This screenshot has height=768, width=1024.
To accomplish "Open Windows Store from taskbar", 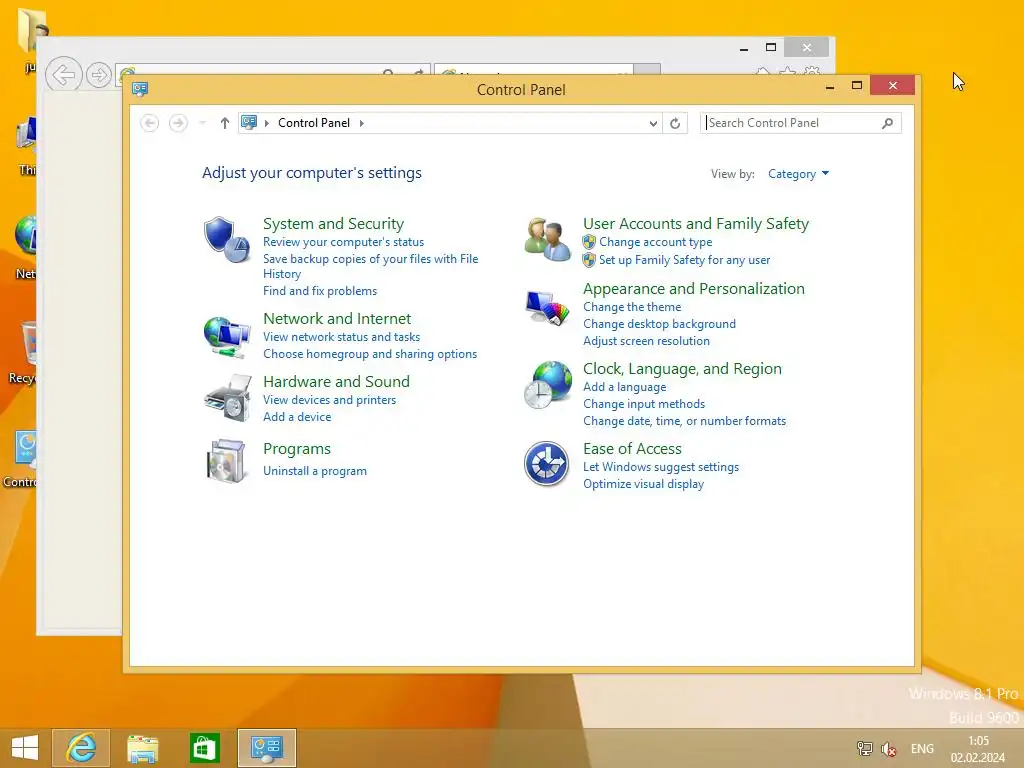I will pyautogui.click(x=204, y=748).
